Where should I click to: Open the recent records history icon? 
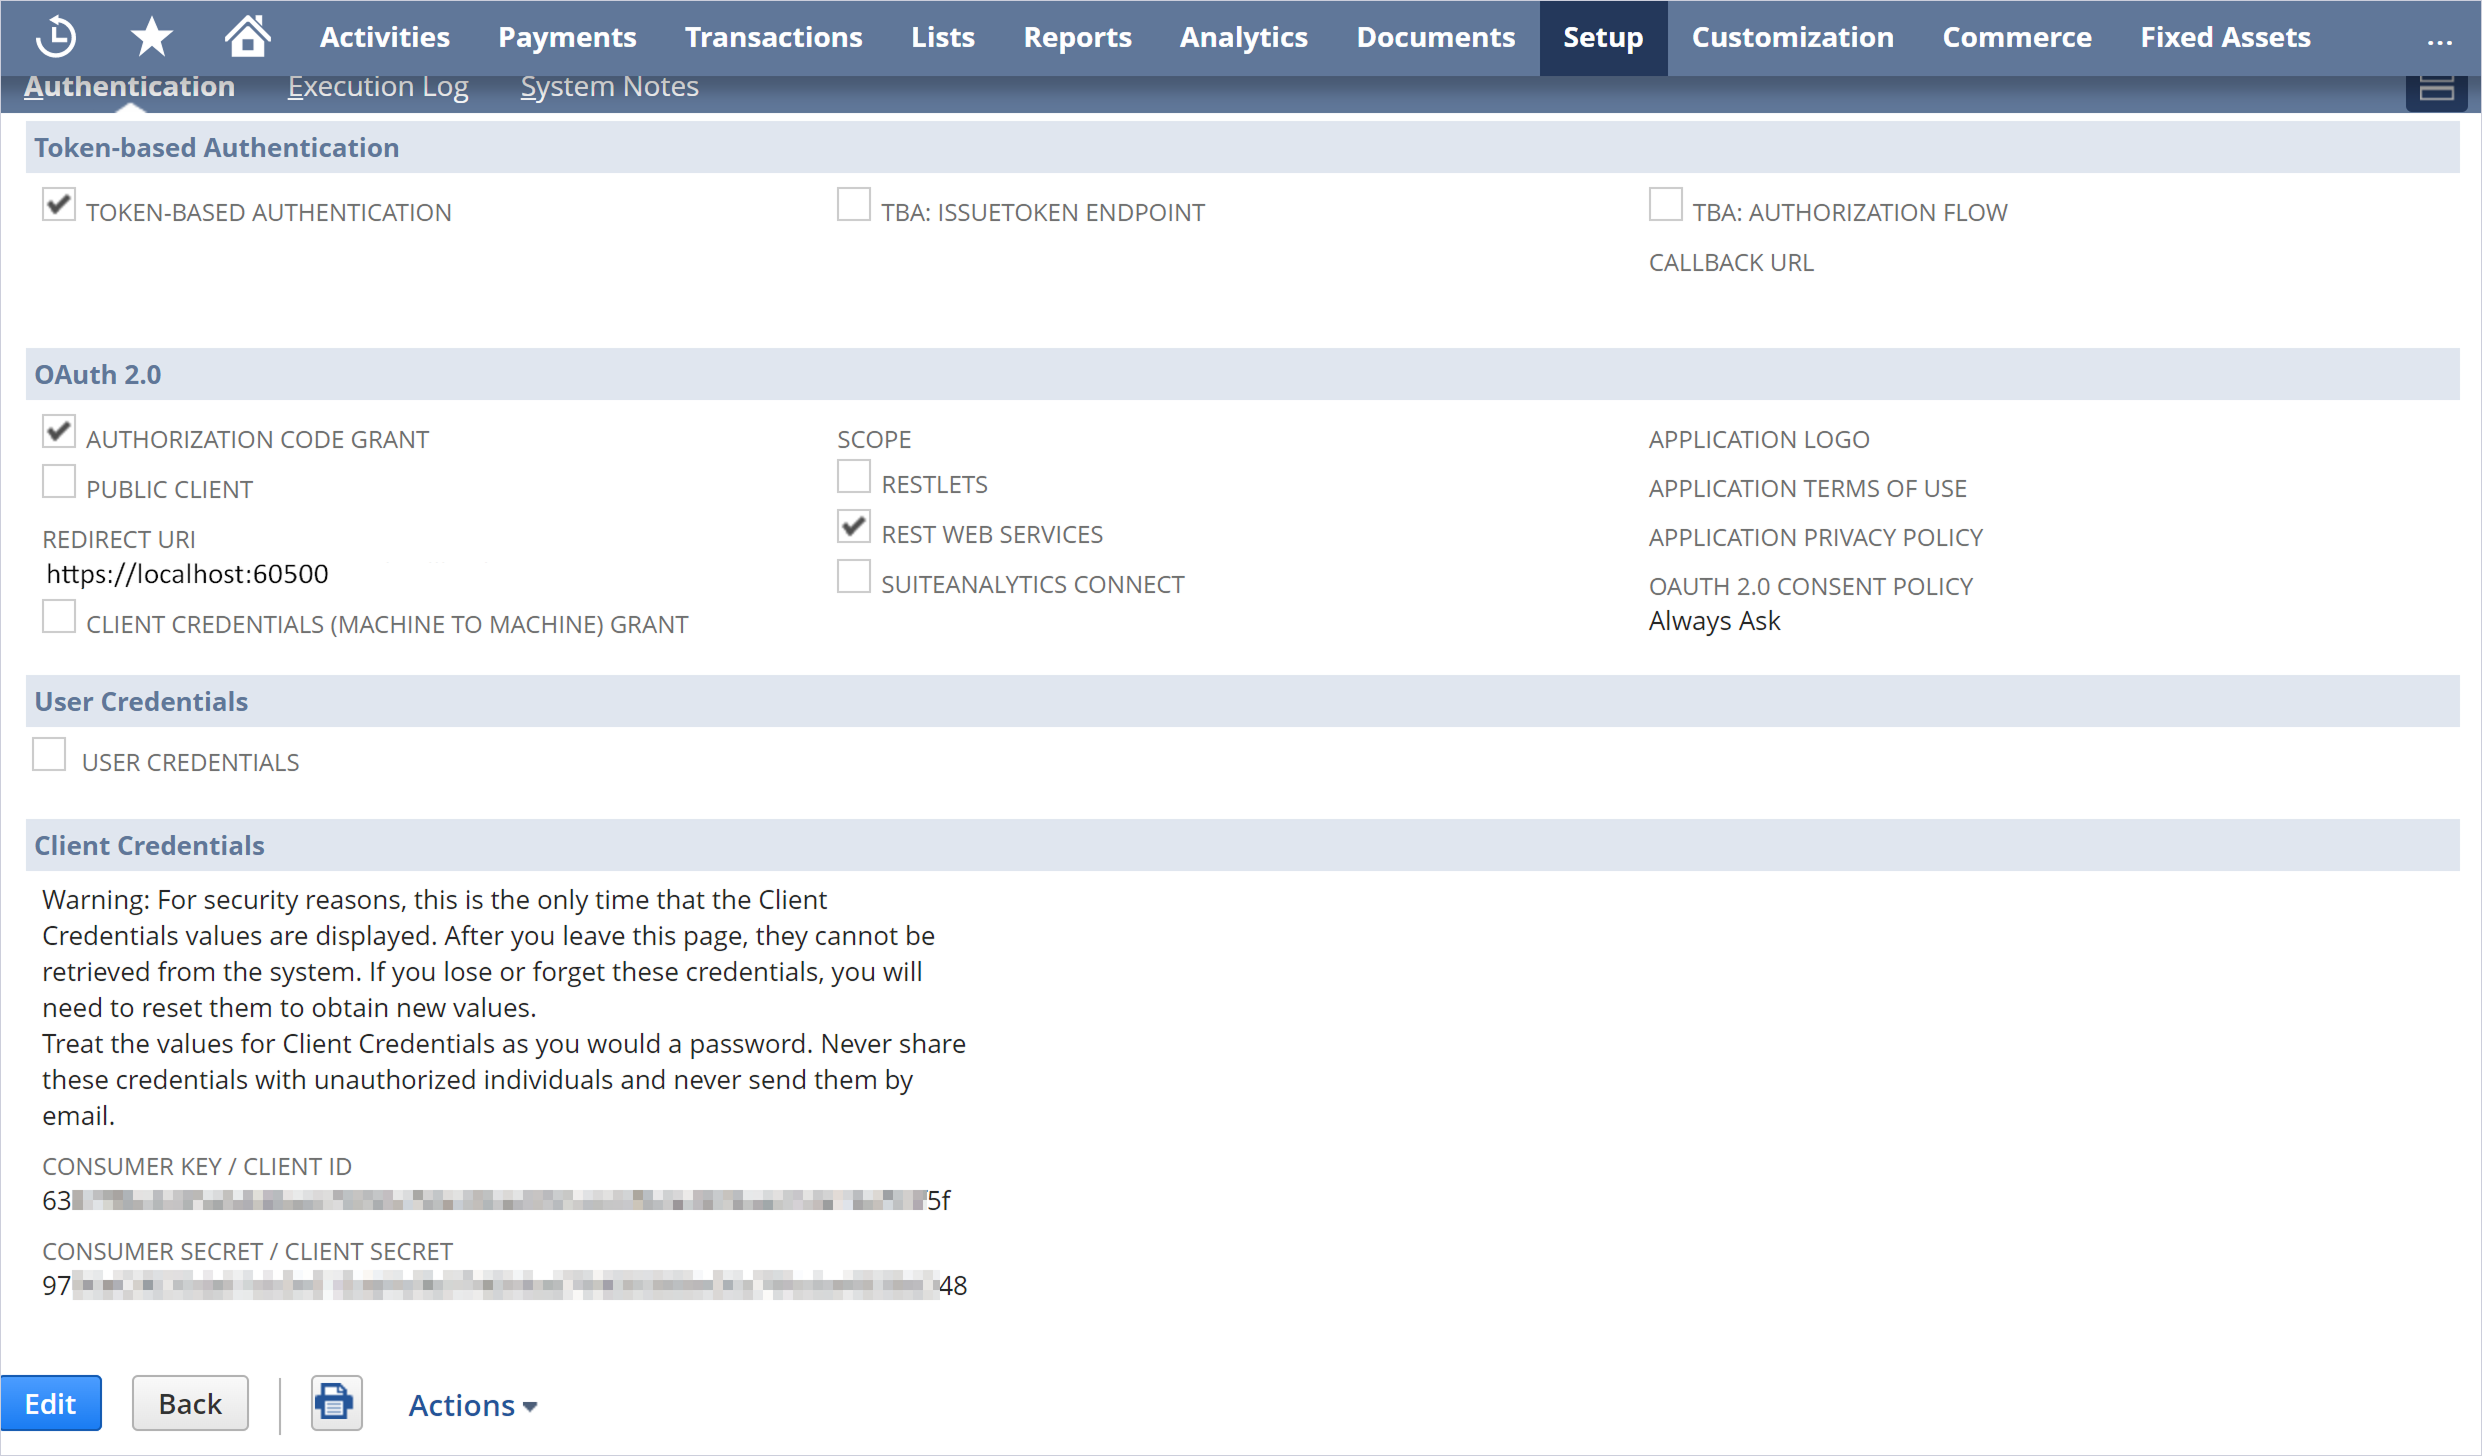click(56, 37)
